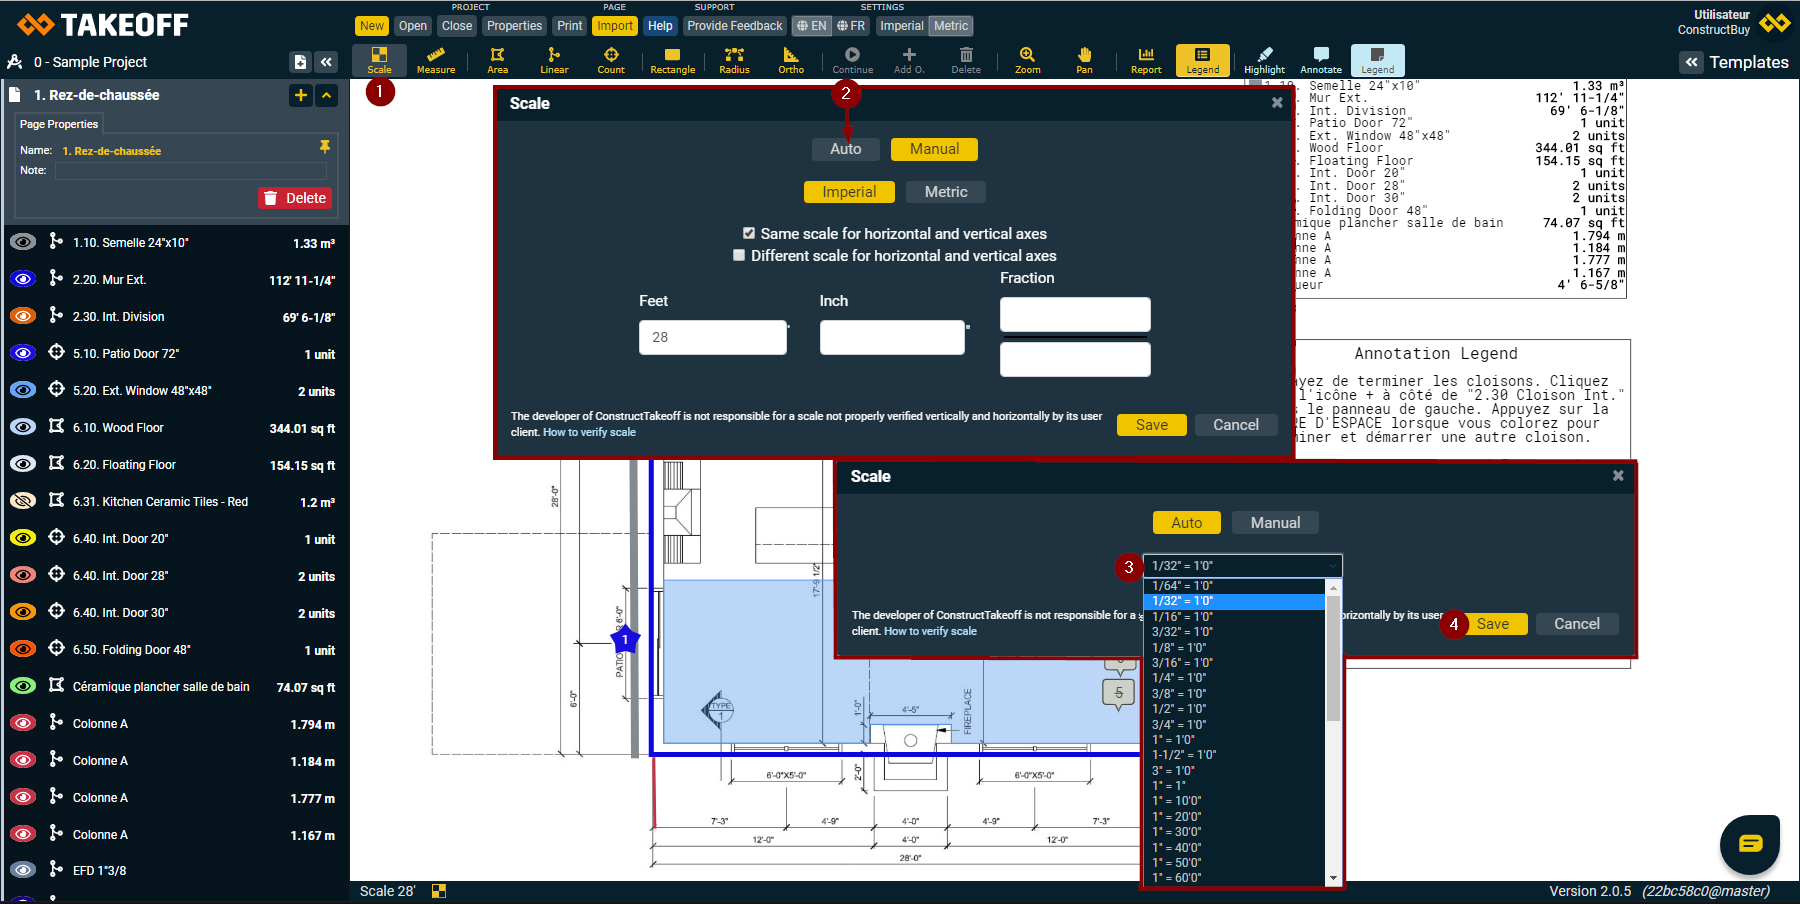
Task: Open the Import menu
Action: 615,26
